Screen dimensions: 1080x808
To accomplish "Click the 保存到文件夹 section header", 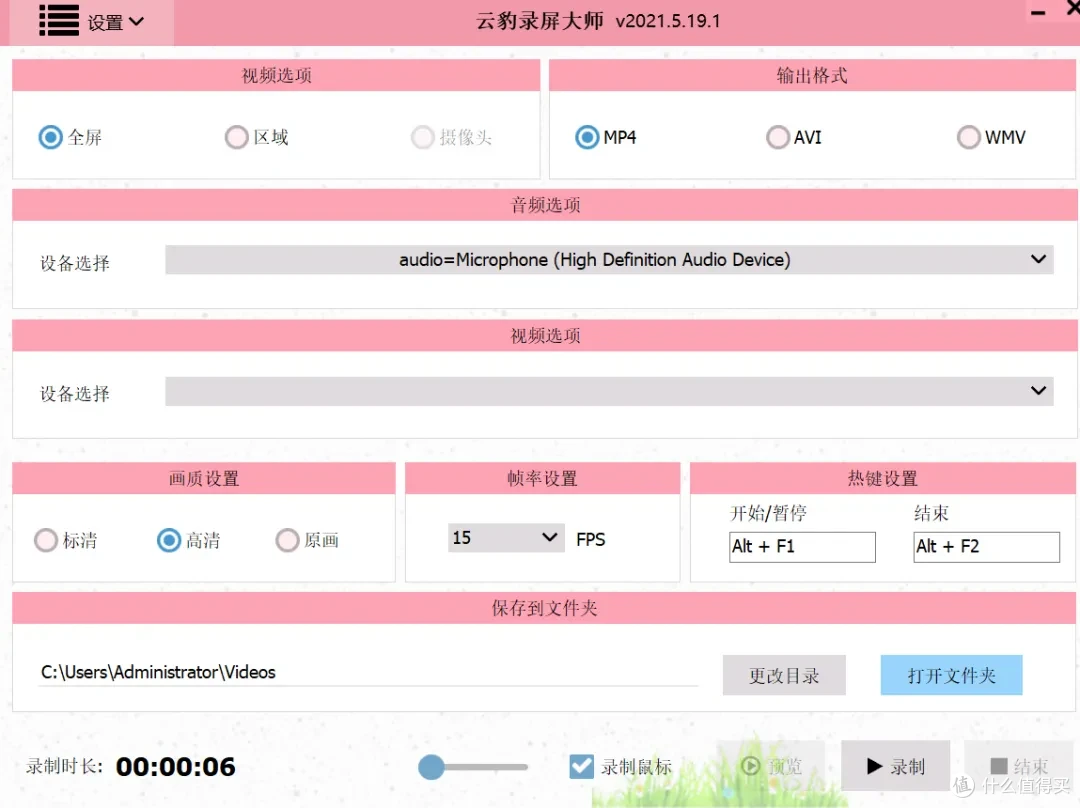I will [x=544, y=608].
